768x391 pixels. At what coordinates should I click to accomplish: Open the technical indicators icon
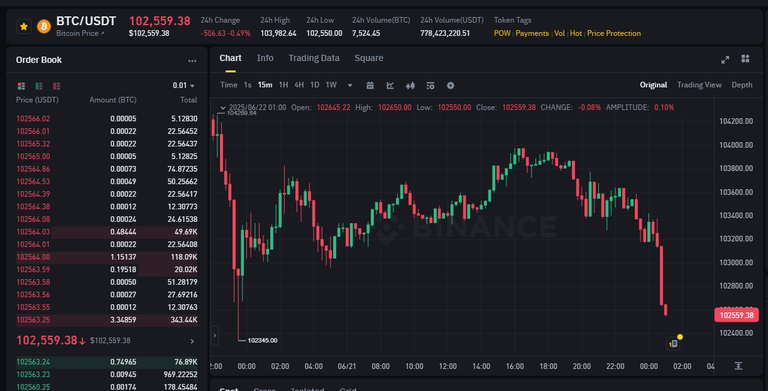point(390,86)
